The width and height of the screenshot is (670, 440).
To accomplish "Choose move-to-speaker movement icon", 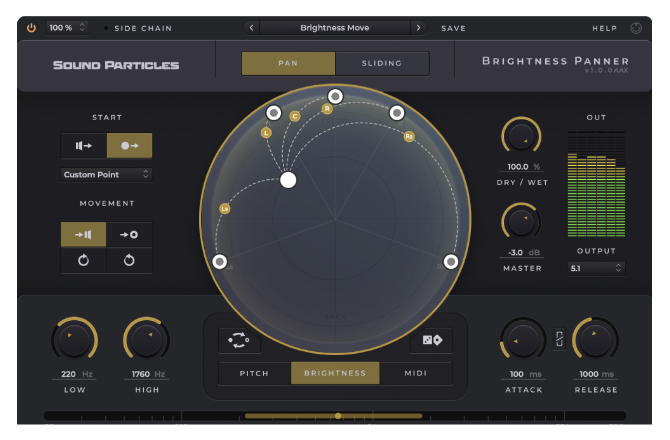I will [x=84, y=235].
